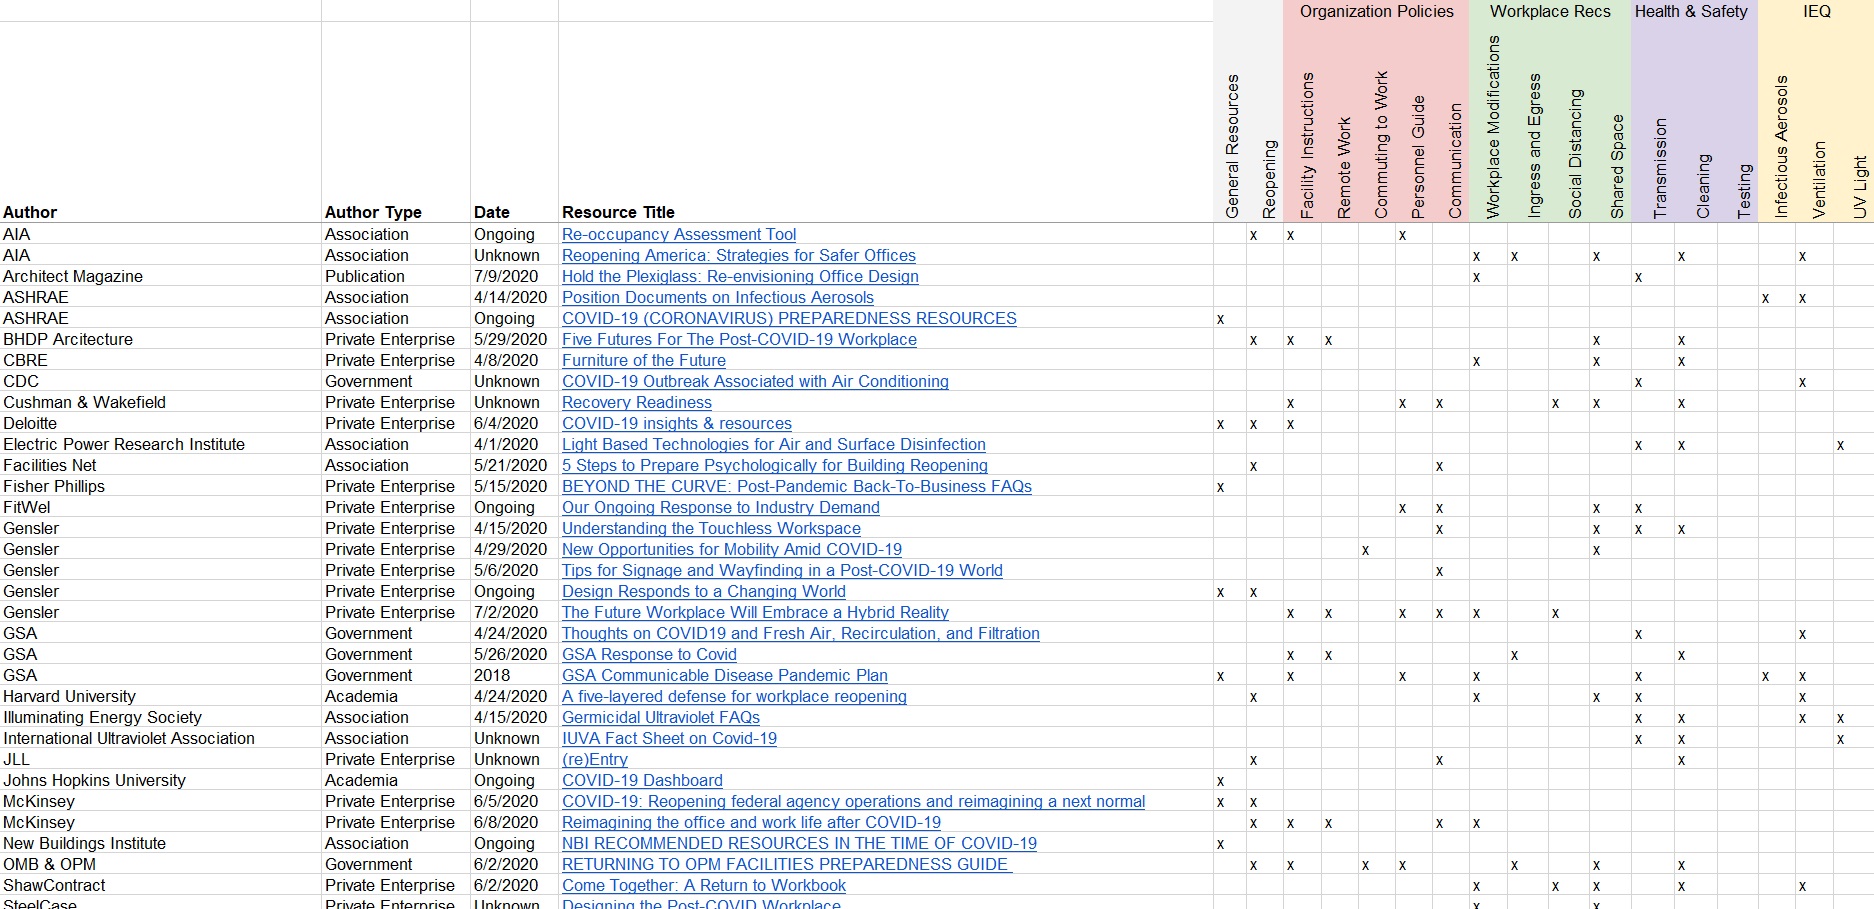Screen dimensions: 1874x909
Task: Open New Opportunities for Mobility Amid COVID-19
Action: tap(732, 549)
